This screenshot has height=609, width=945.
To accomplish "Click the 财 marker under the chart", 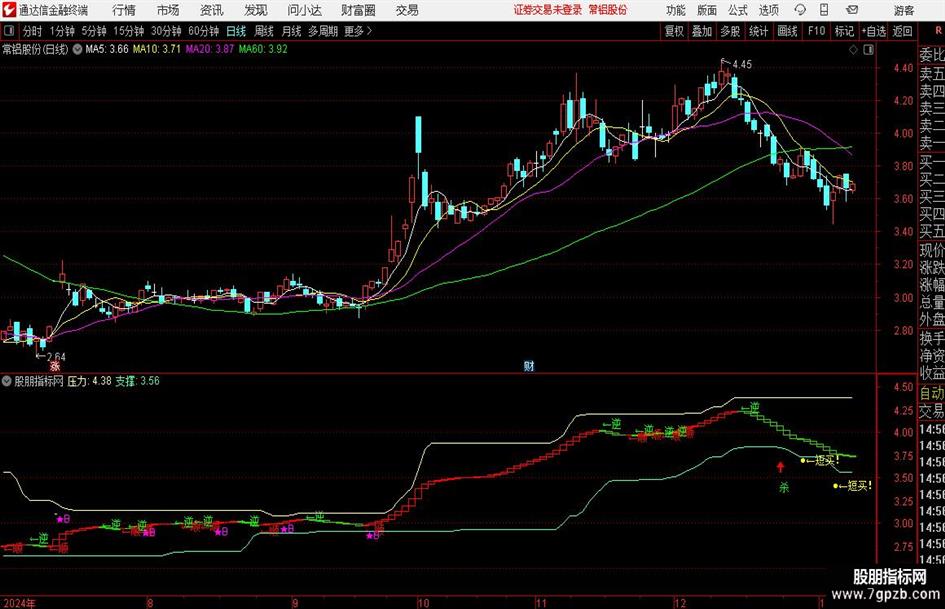I will (529, 366).
